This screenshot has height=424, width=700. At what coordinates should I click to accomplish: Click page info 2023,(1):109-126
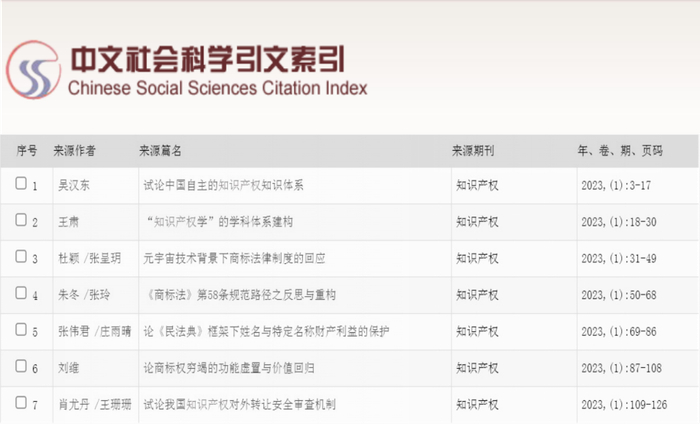pos(624,405)
